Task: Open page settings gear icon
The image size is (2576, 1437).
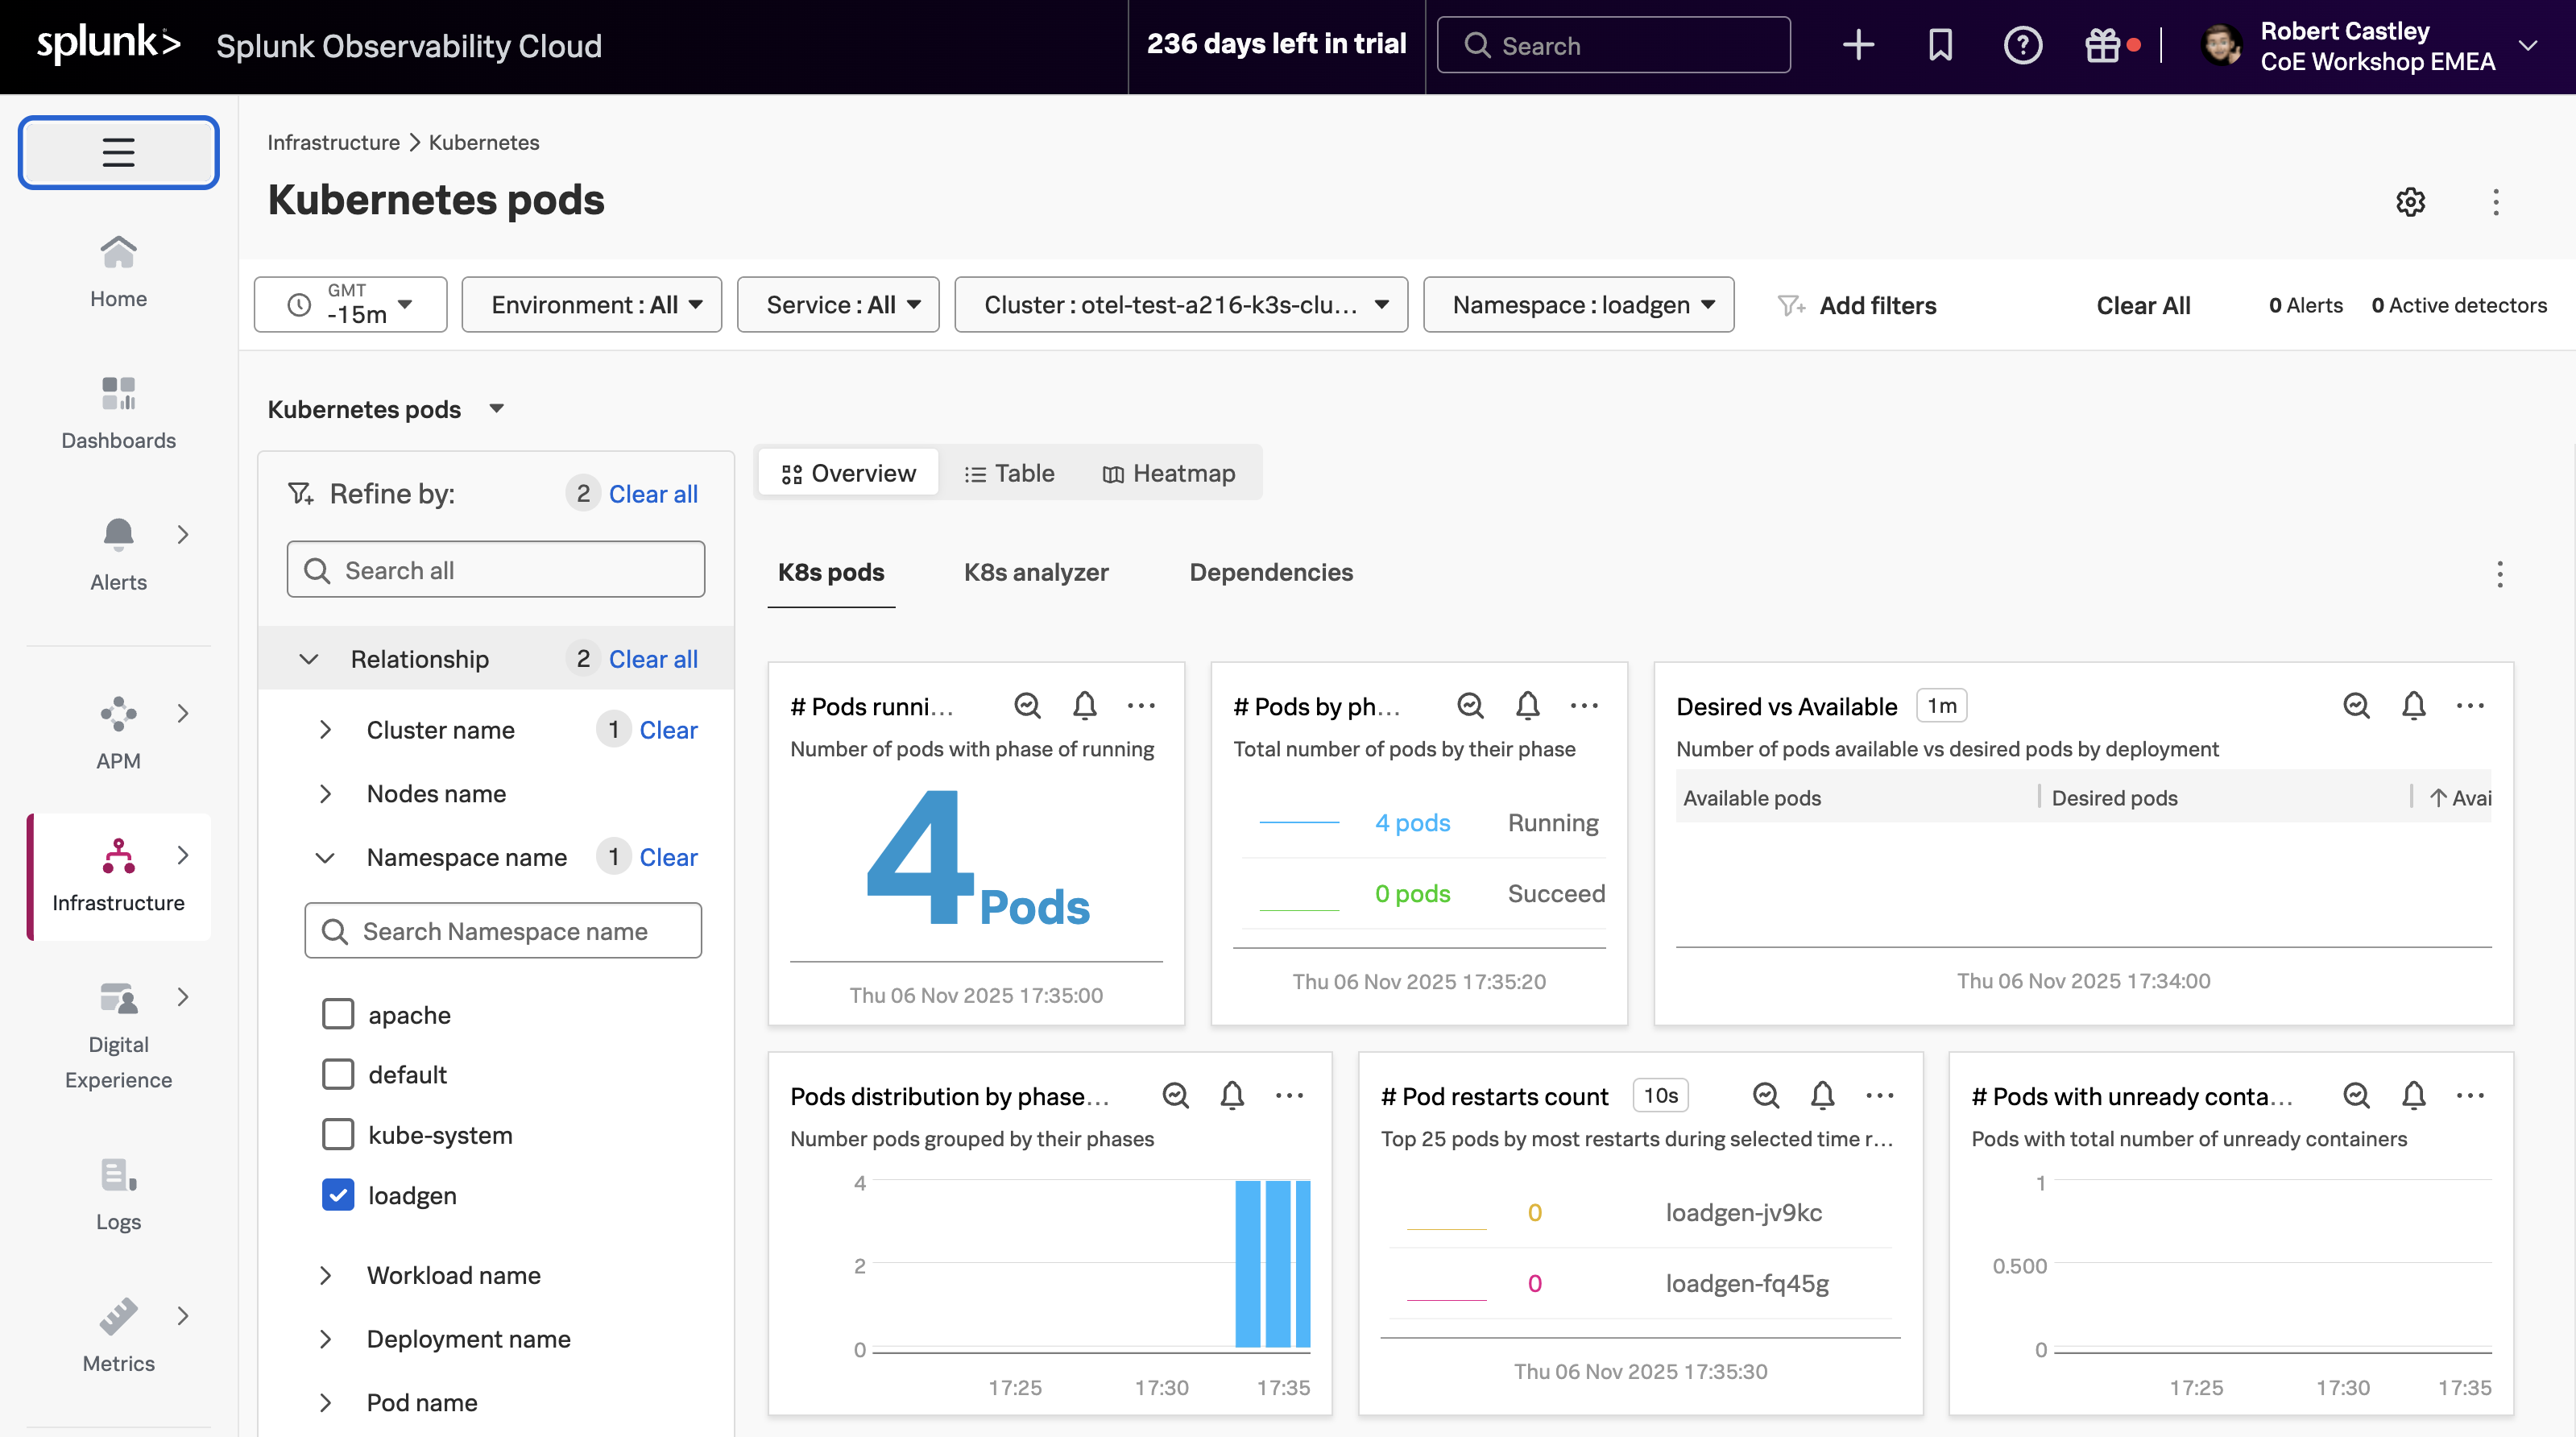Action: tap(2410, 202)
